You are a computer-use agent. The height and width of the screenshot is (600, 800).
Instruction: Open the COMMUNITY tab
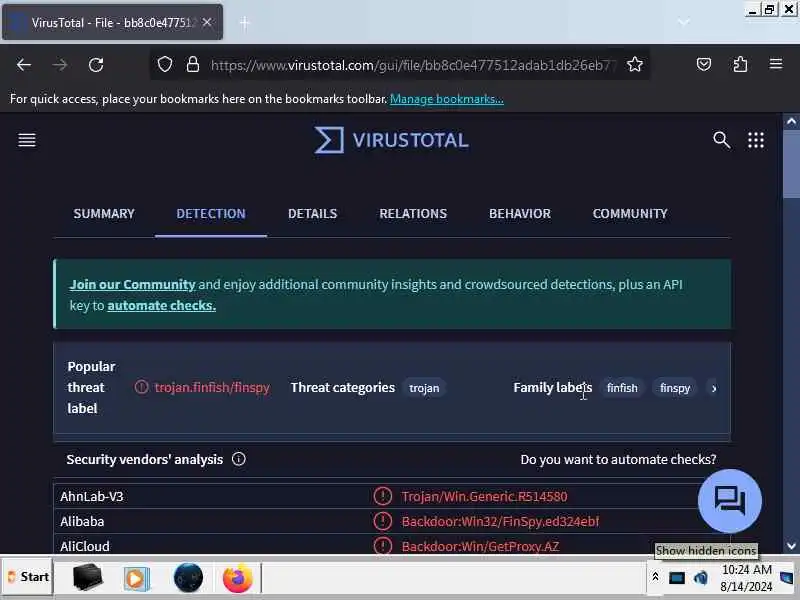(x=630, y=214)
